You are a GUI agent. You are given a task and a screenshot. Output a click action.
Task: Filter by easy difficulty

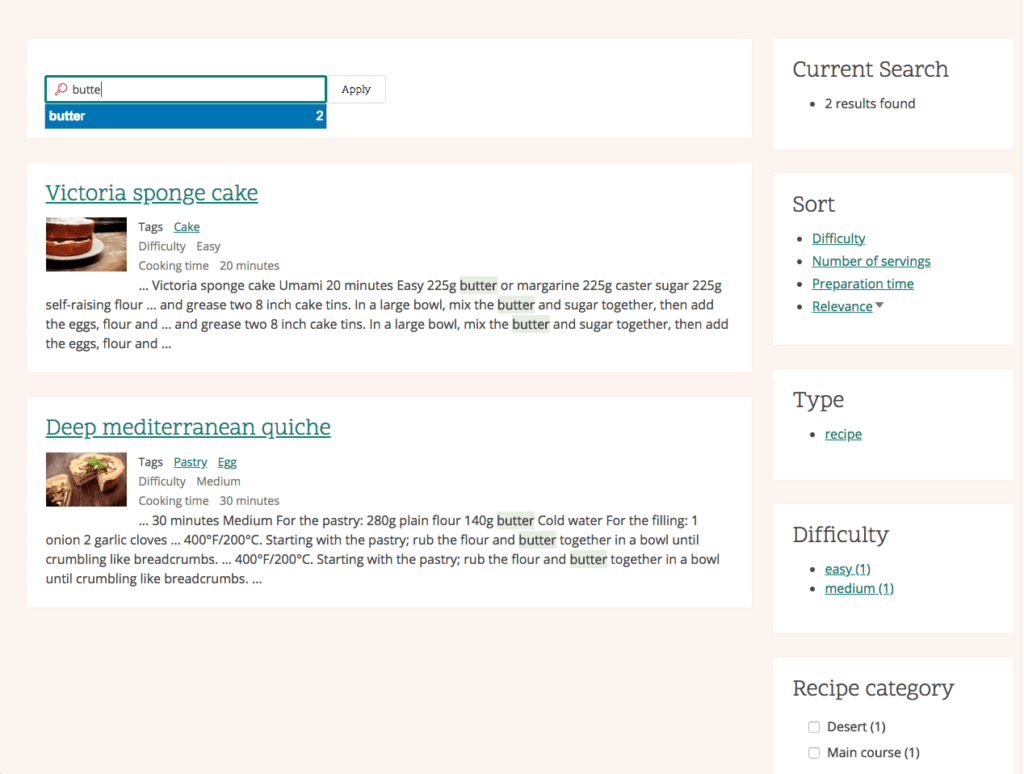tap(847, 568)
